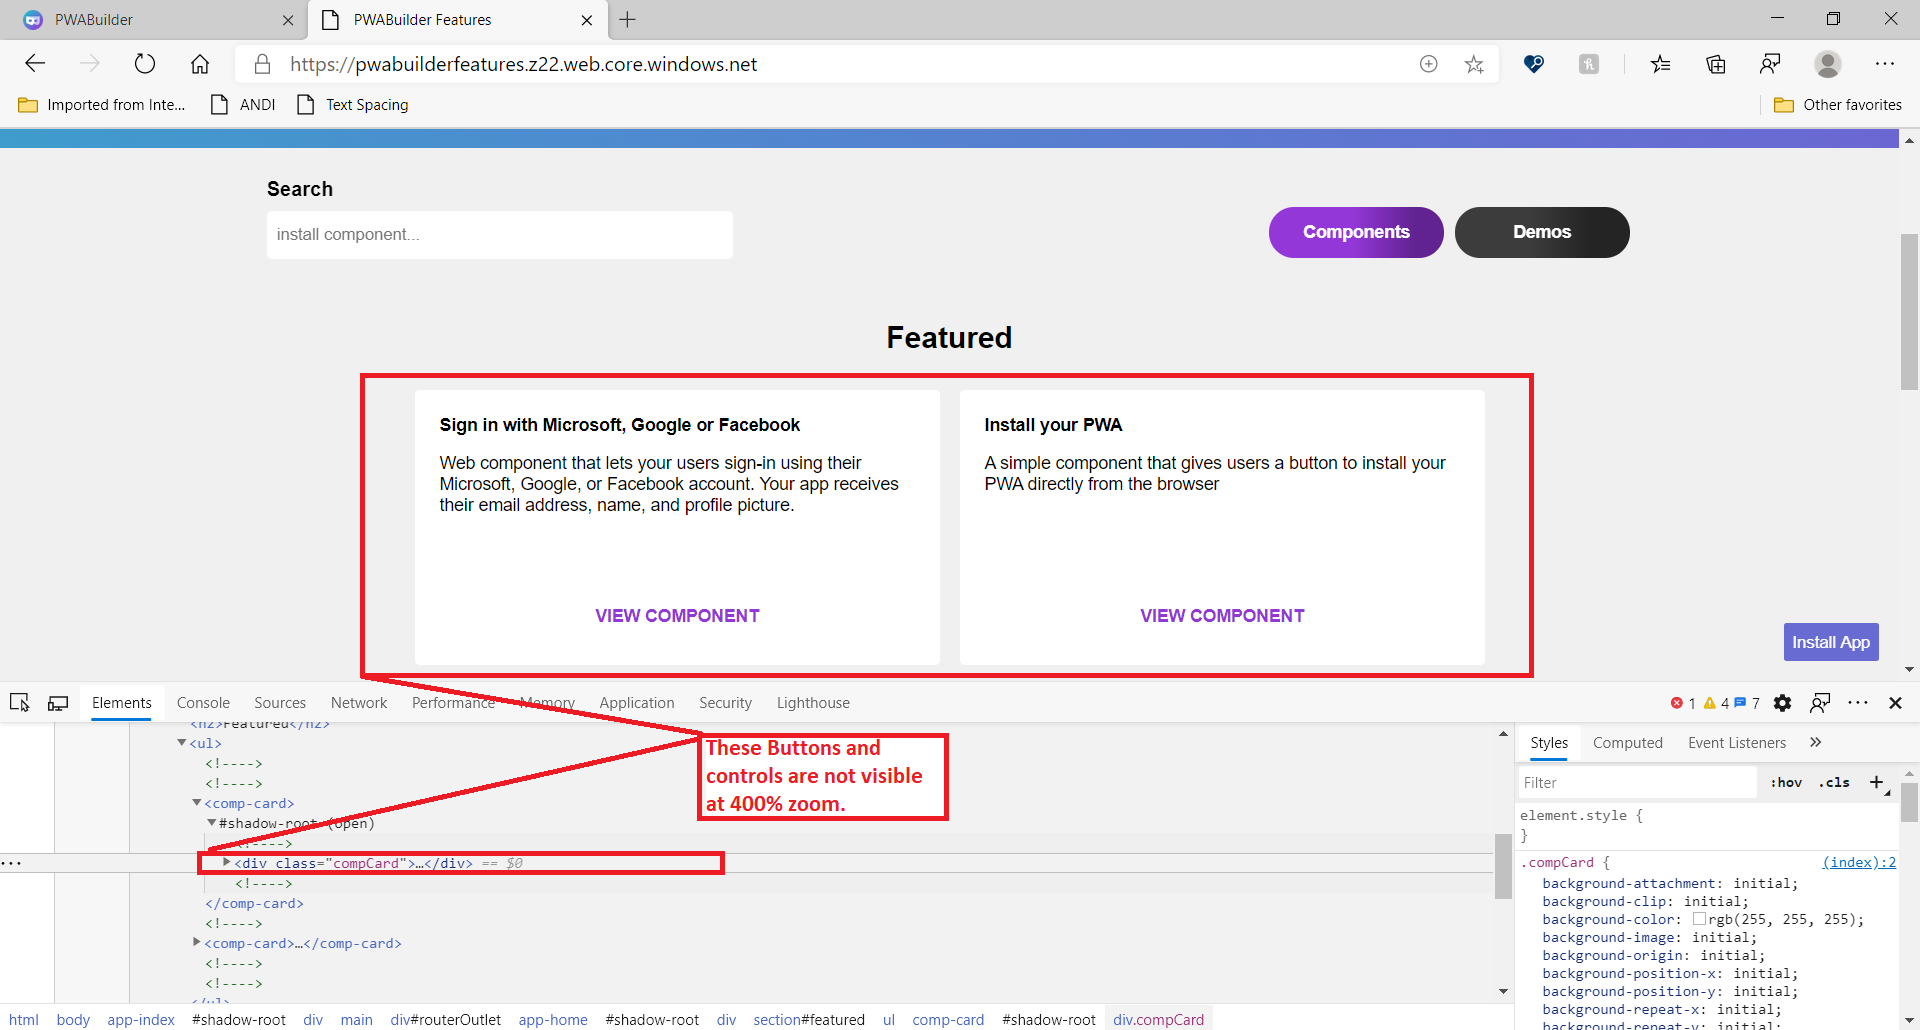Open the browser Favorites star icon
1920x1030 pixels.
1474,64
